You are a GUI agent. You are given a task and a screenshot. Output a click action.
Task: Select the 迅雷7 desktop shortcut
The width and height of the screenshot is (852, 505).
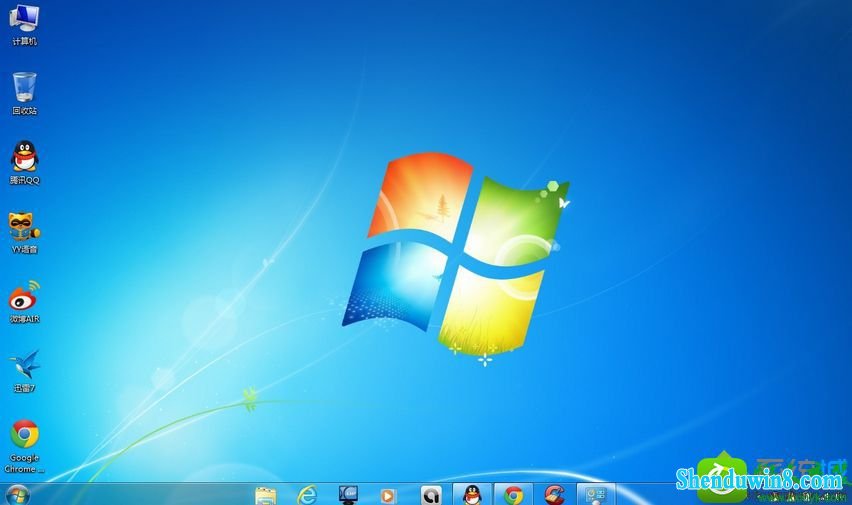24,371
